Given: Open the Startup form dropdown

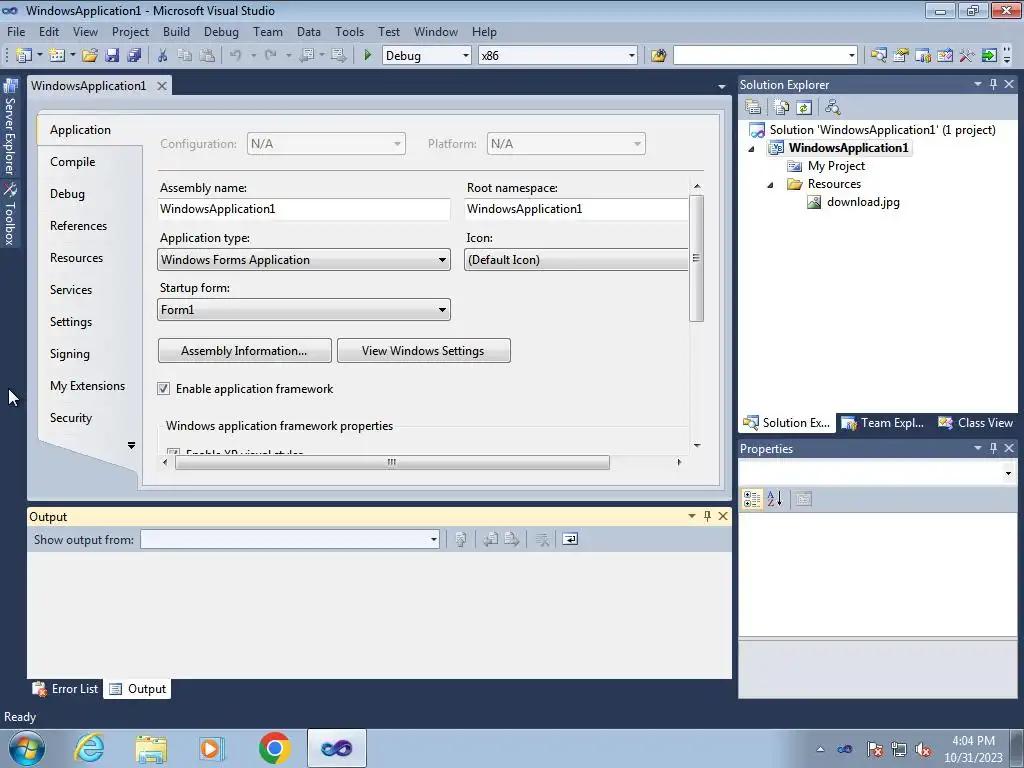Looking at the screenshot, I should pyautogui.click(x=304, y=310).
